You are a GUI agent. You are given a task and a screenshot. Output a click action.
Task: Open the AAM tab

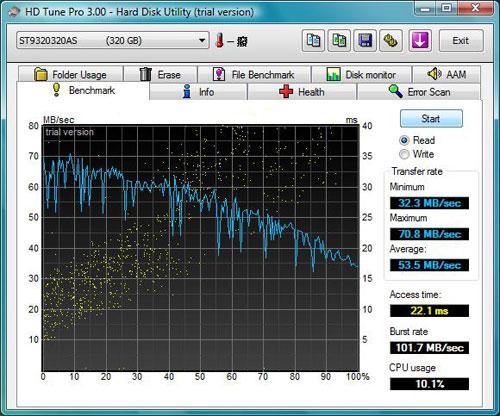coord(446,74)
